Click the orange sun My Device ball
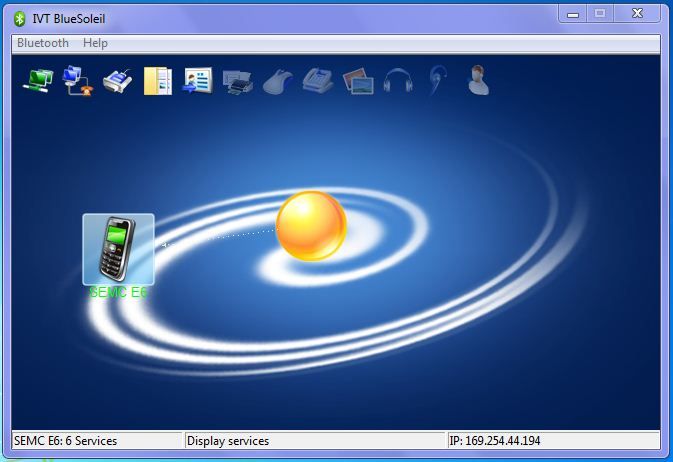The image size is (673, 462). pyautogui.click(x=311, y=226)
